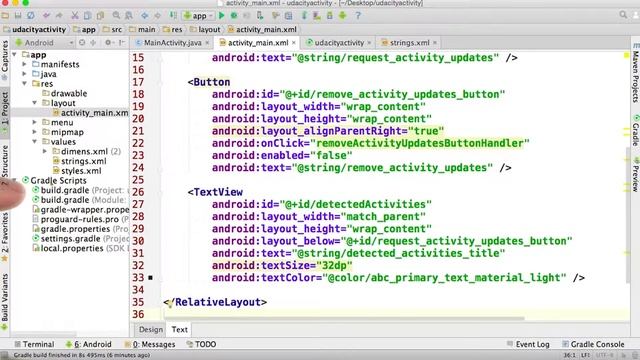
Task: Collapse the values folder
Action: [35, 142]
